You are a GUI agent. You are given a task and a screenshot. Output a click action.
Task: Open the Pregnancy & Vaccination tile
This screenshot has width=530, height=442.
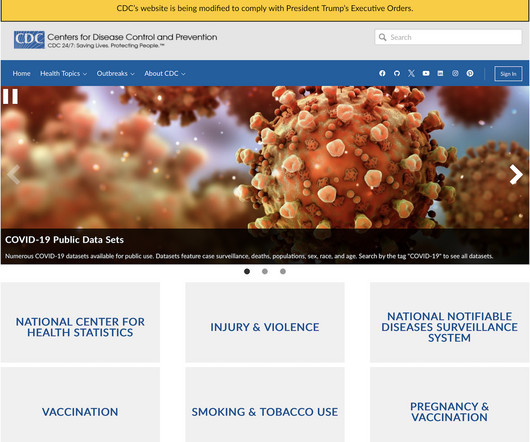tap(450, 405)
